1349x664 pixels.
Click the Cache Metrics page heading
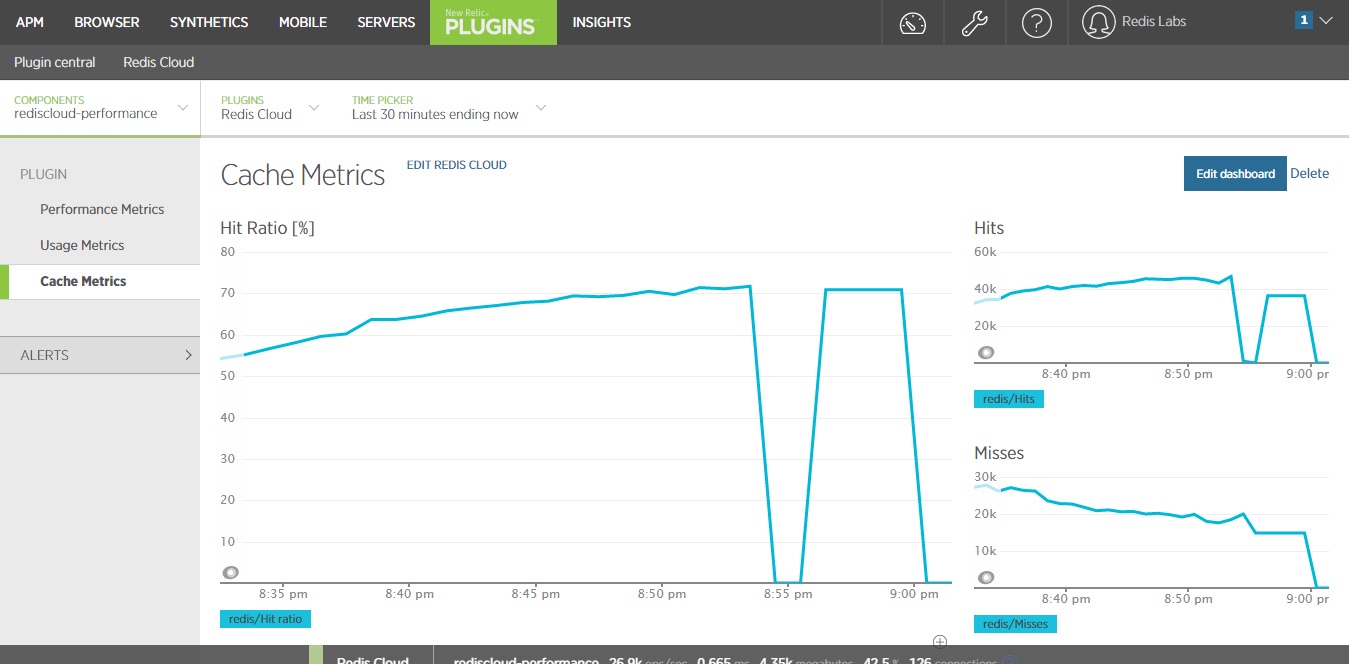point(303,175)
